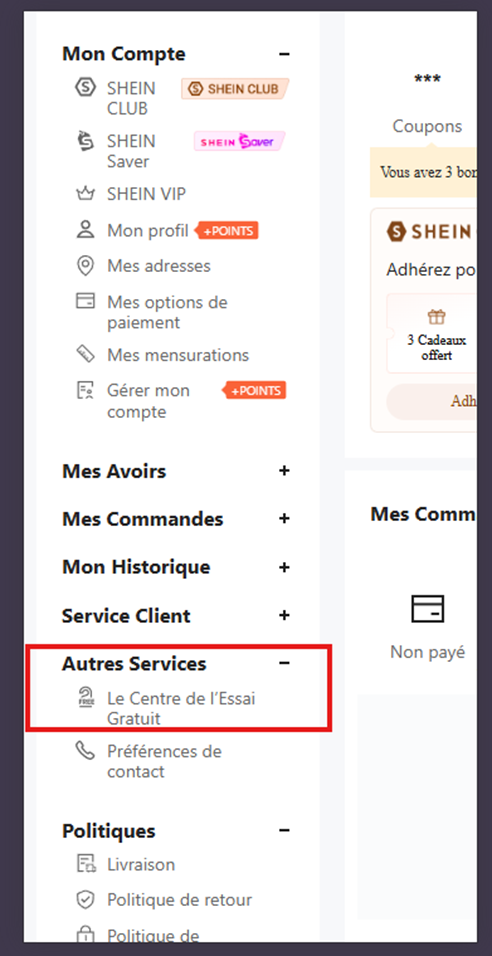This screenshot has height=956, width=492.
Task: Collapse the Autres Services section
Action: 284,663
